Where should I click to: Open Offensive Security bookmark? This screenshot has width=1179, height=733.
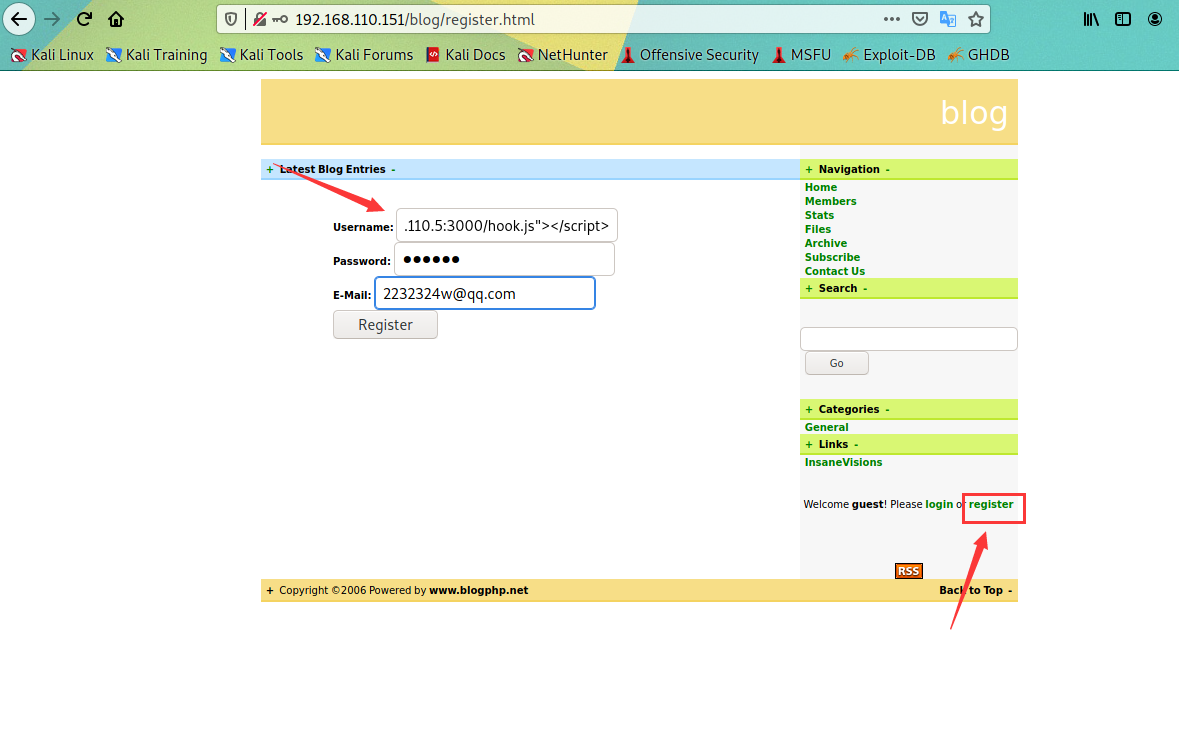690,55
